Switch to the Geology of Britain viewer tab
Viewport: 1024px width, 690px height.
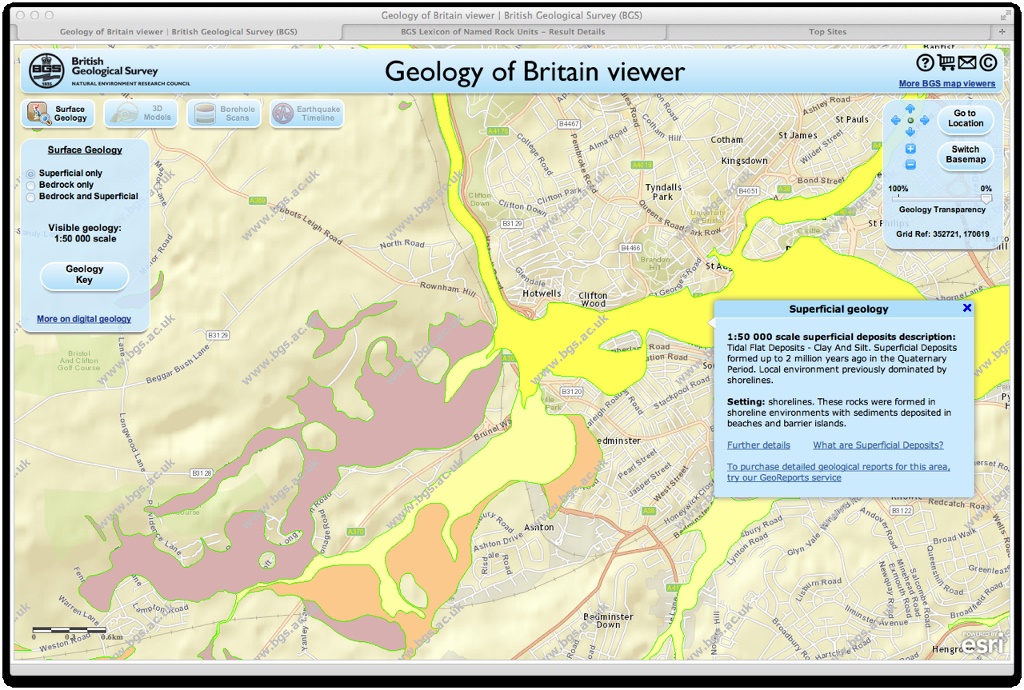click(x=178, y=31)
